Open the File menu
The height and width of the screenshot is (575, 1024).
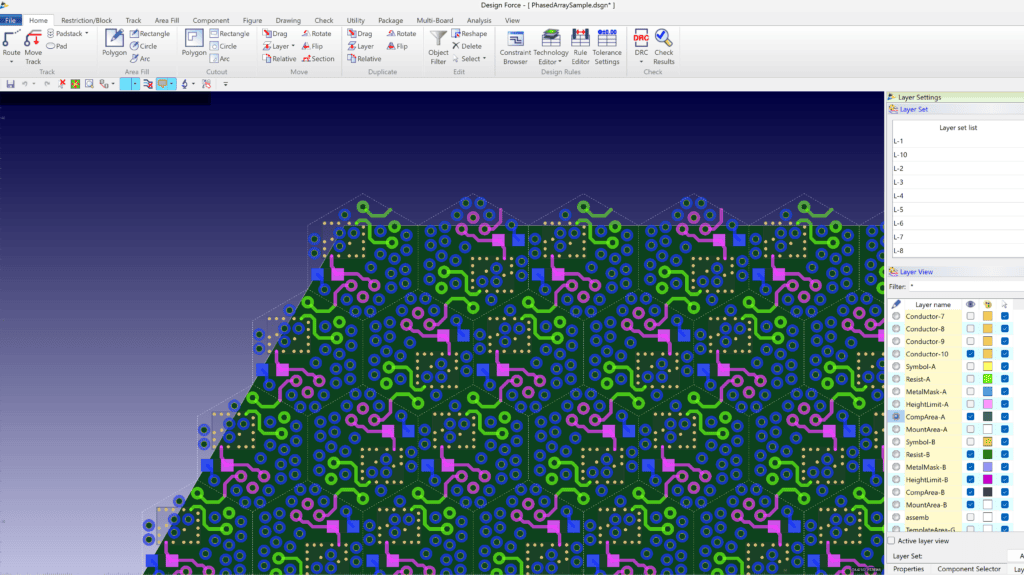10,20
